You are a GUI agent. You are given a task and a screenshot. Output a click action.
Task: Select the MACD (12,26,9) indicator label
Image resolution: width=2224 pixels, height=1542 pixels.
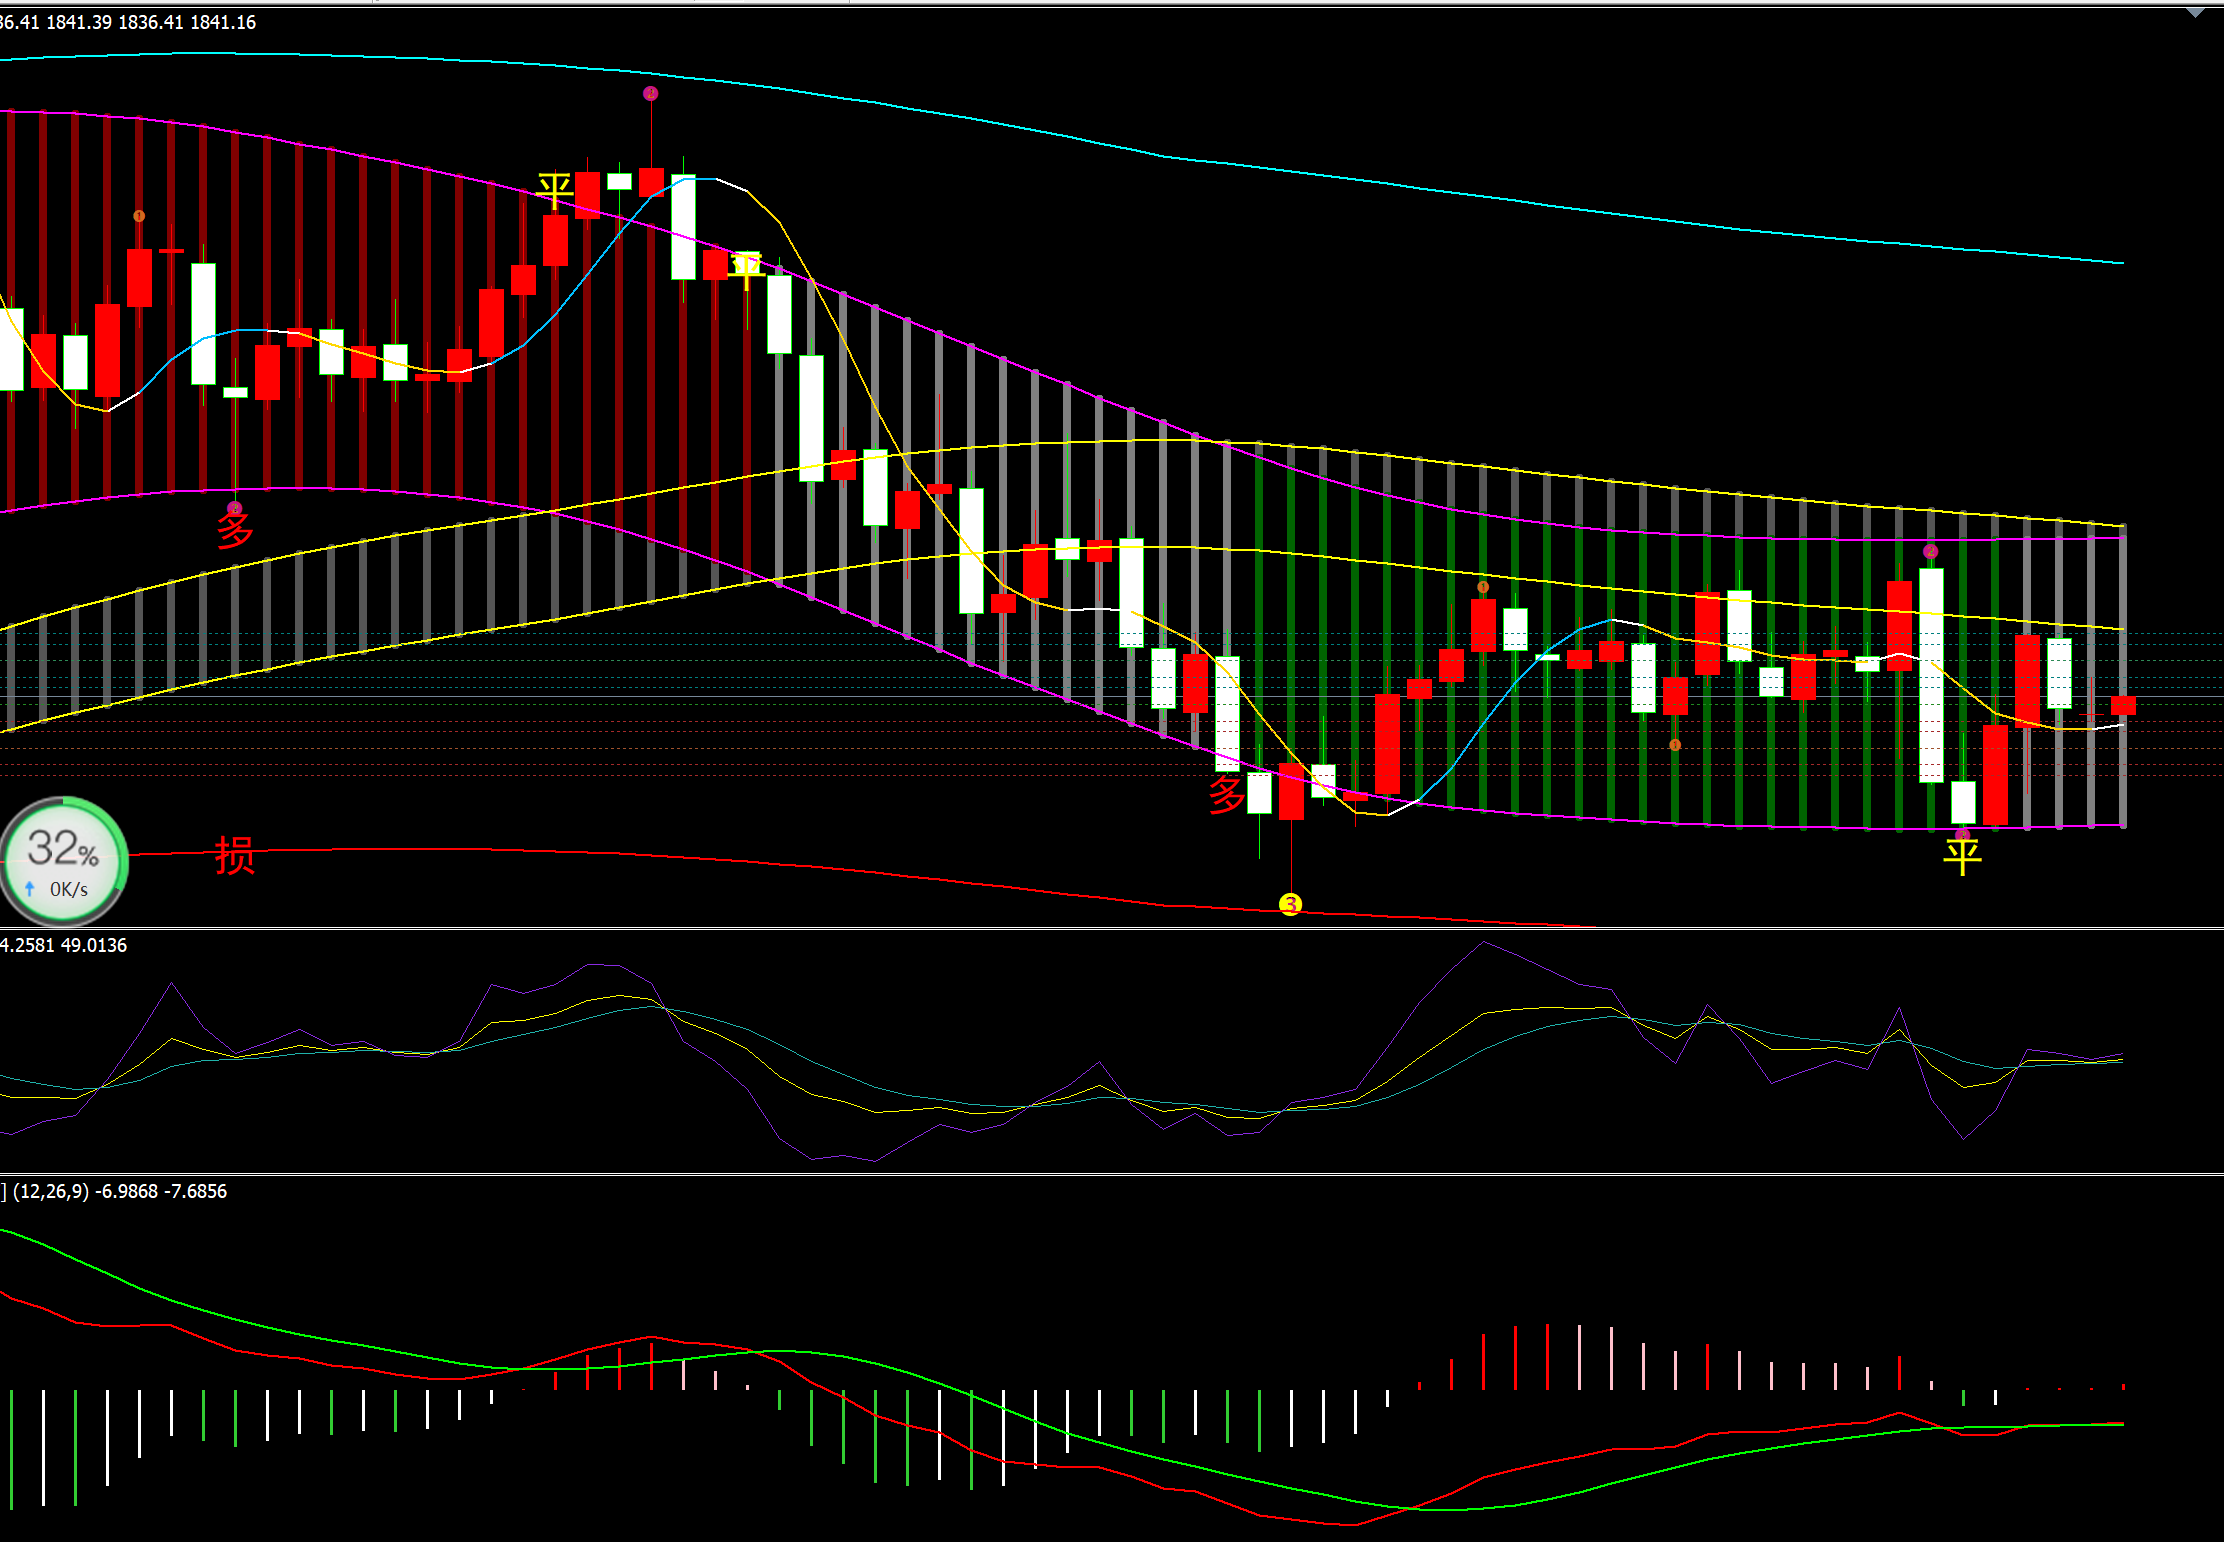click(50, 1191)
